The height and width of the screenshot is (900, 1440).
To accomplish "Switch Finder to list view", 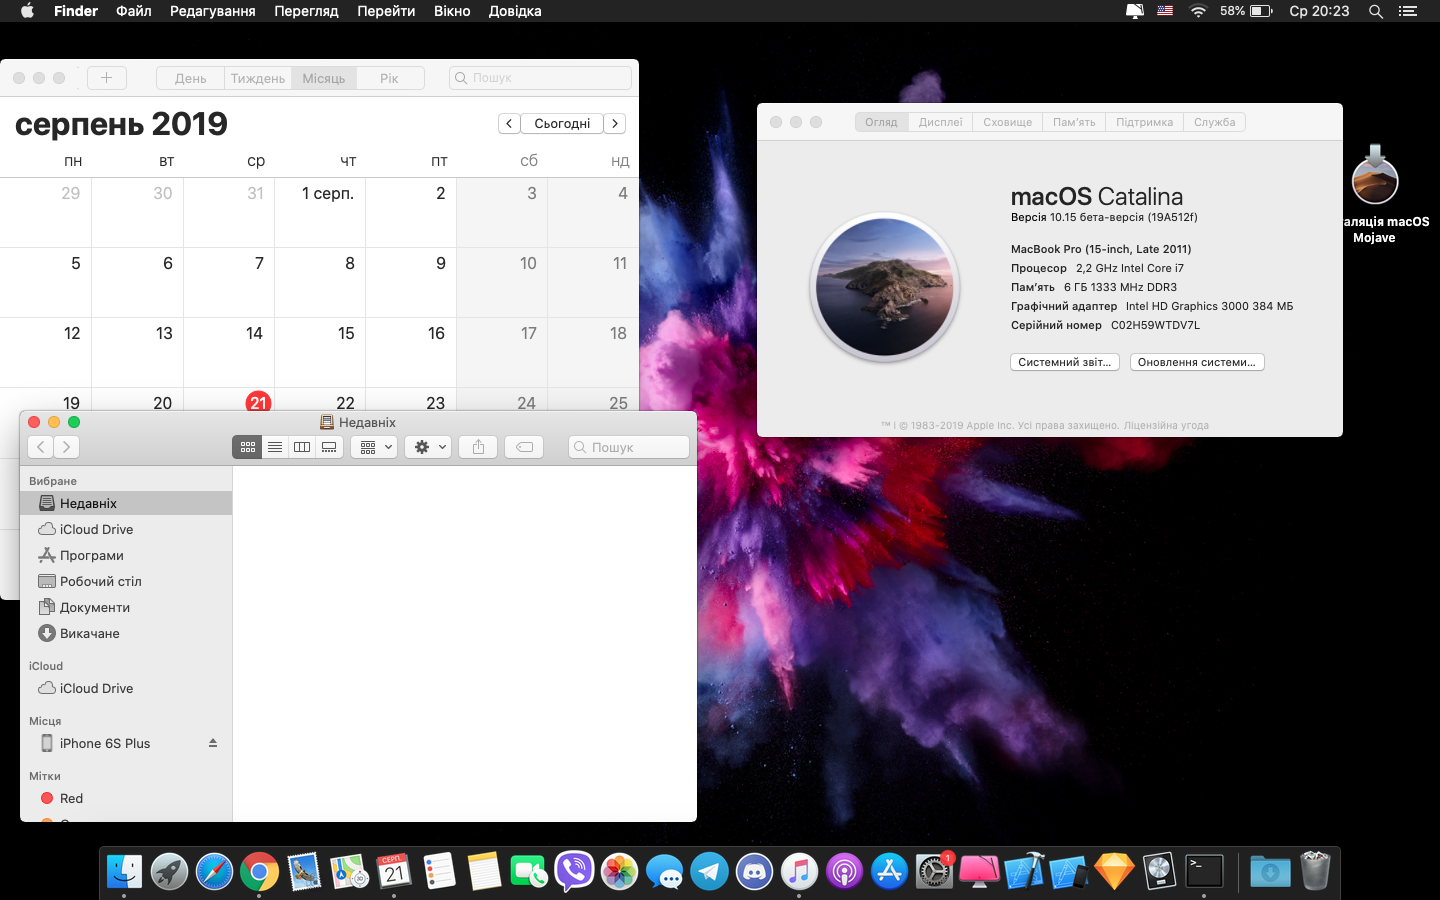I will point(275,447).
